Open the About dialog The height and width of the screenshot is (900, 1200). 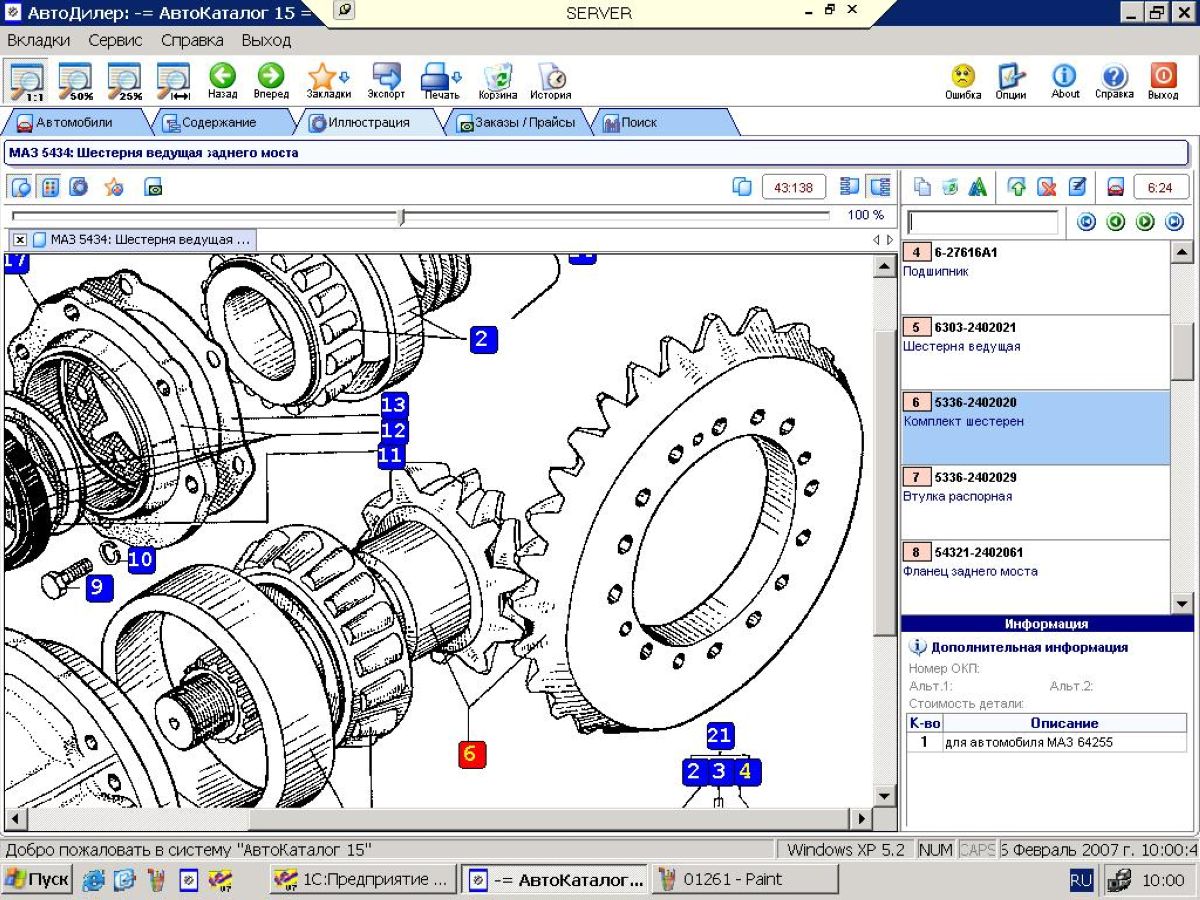pyautogui.click(x=1065, y=81)
